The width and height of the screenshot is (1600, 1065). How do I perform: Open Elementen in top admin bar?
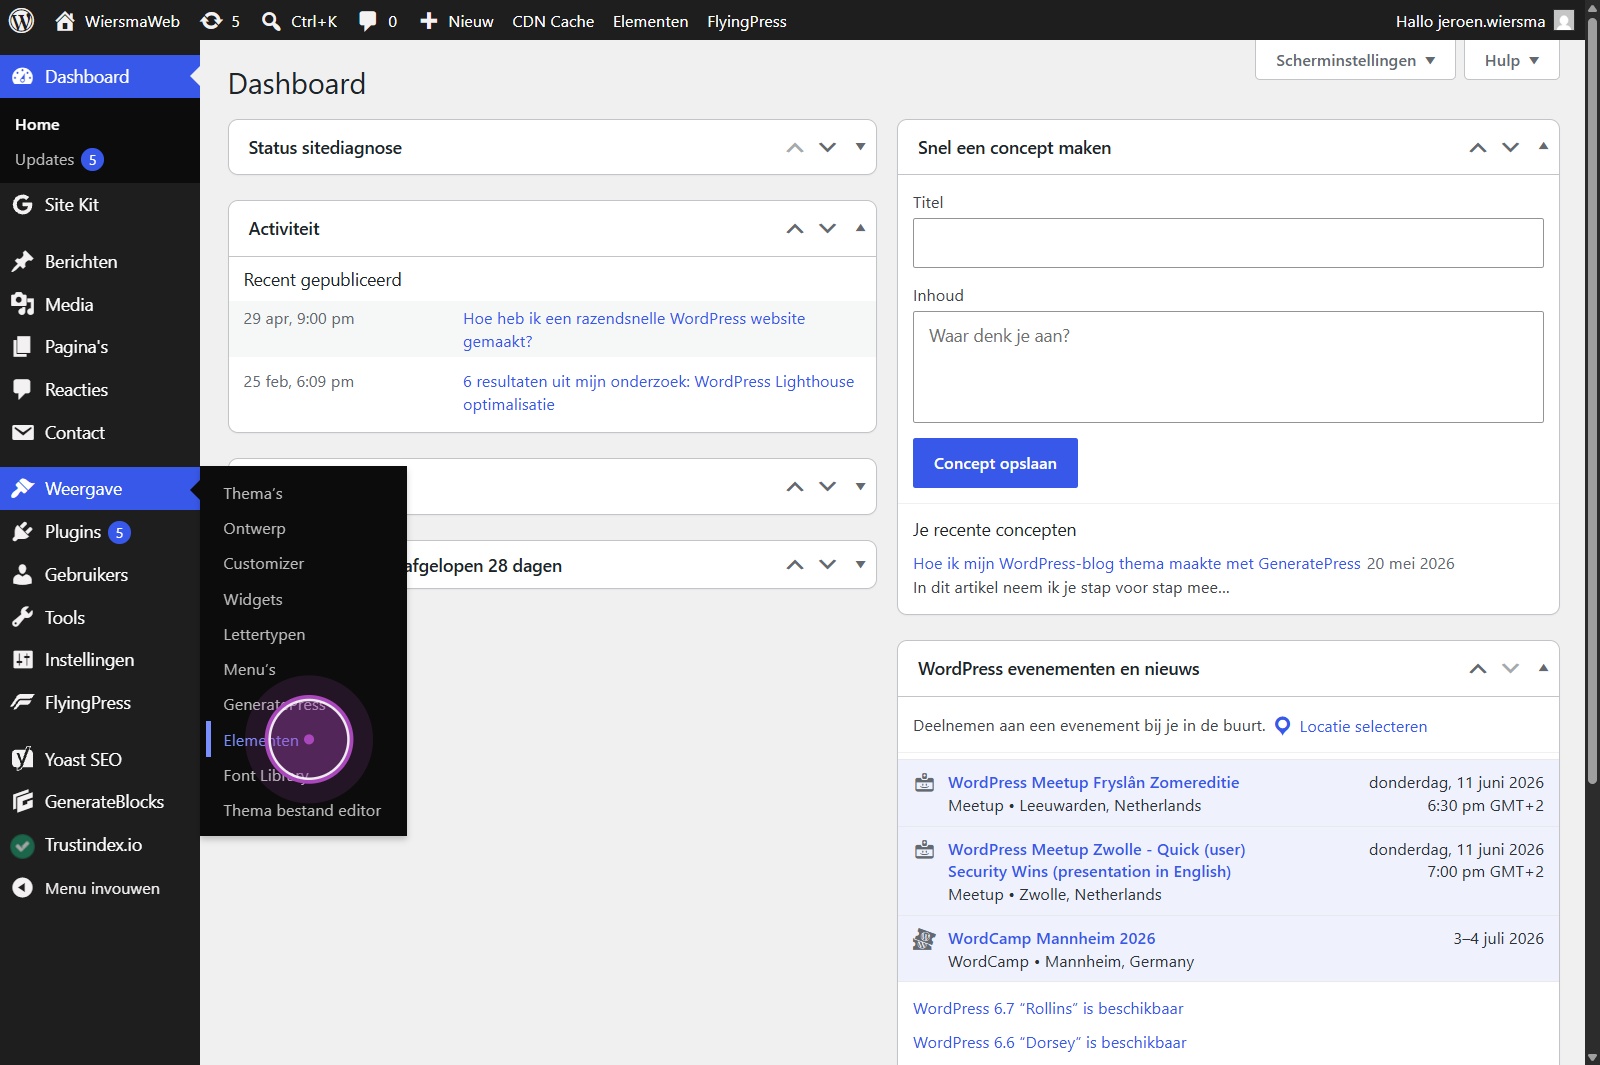tap(650, 21)
